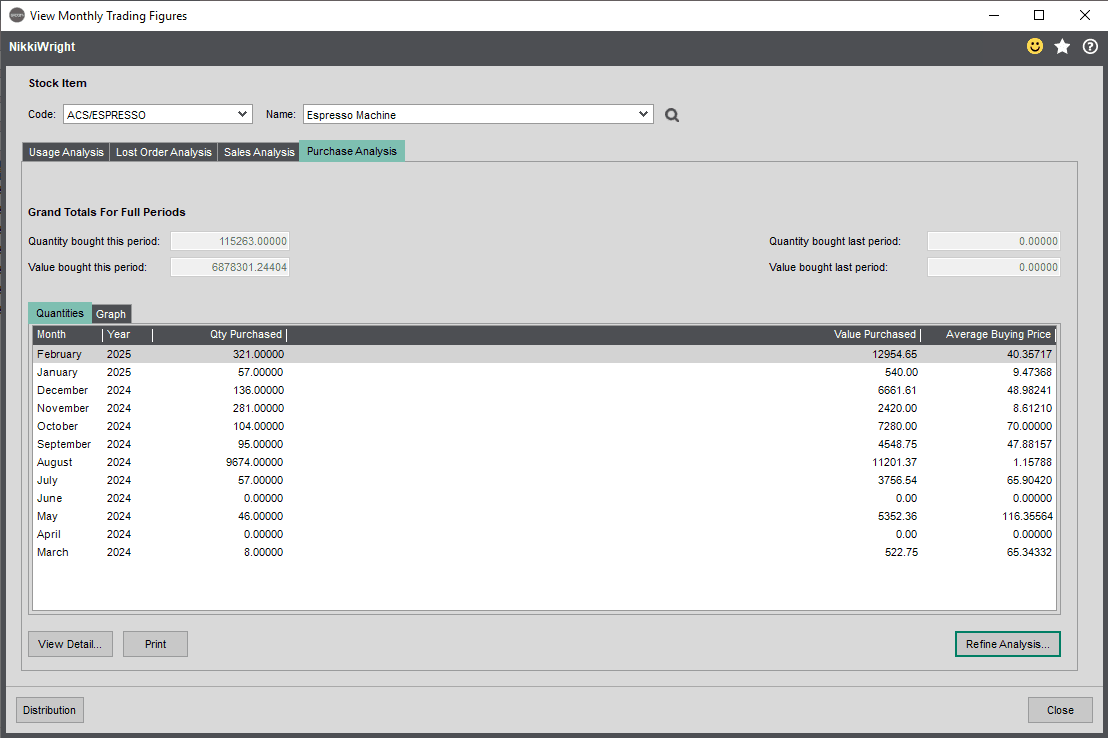Expand the stock Name dropdown
Viewport: 1108px width, 738px height.
pos(643,115)
